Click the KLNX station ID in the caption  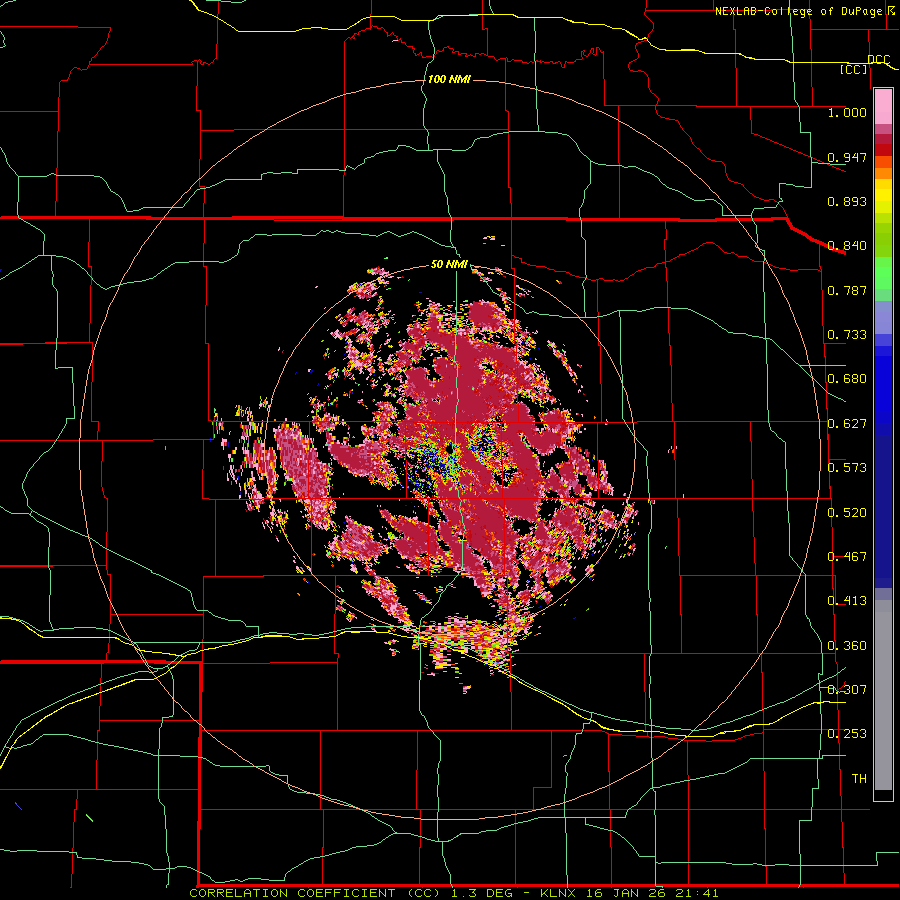557,893
